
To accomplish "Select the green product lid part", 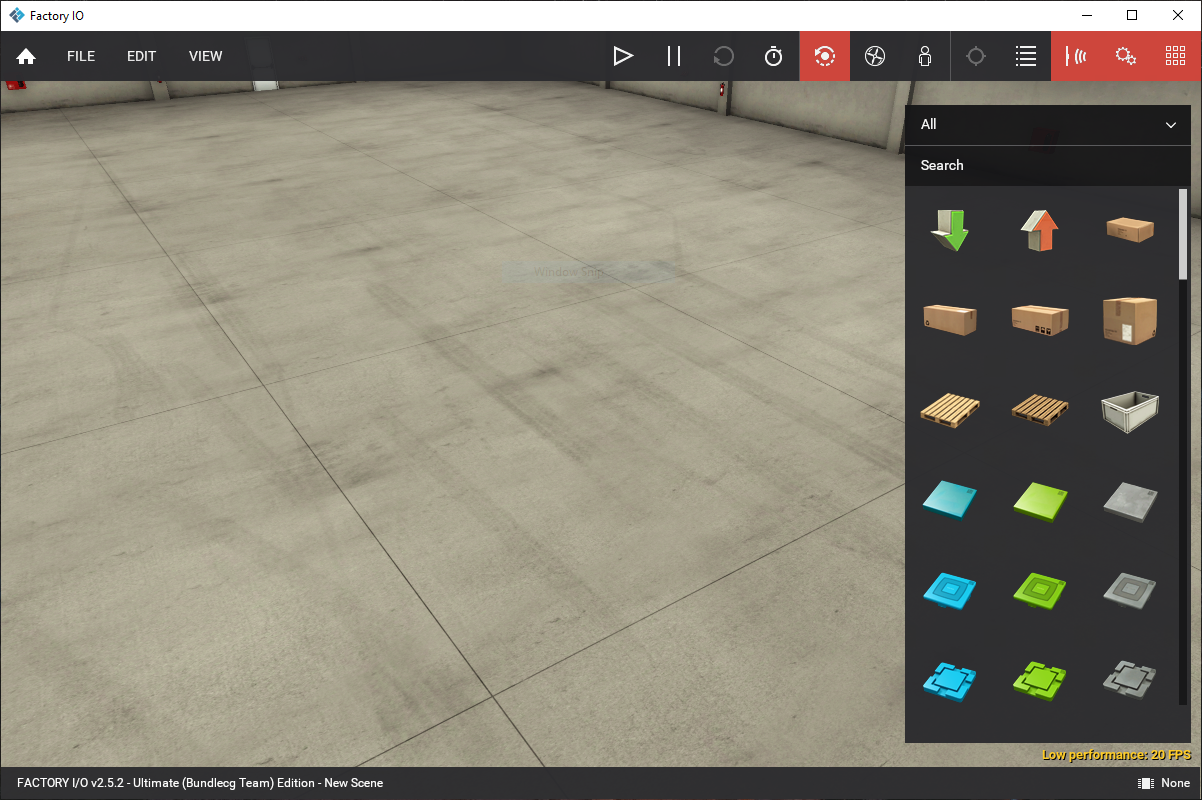I will pyautogui.click(x=1040, y=591).
